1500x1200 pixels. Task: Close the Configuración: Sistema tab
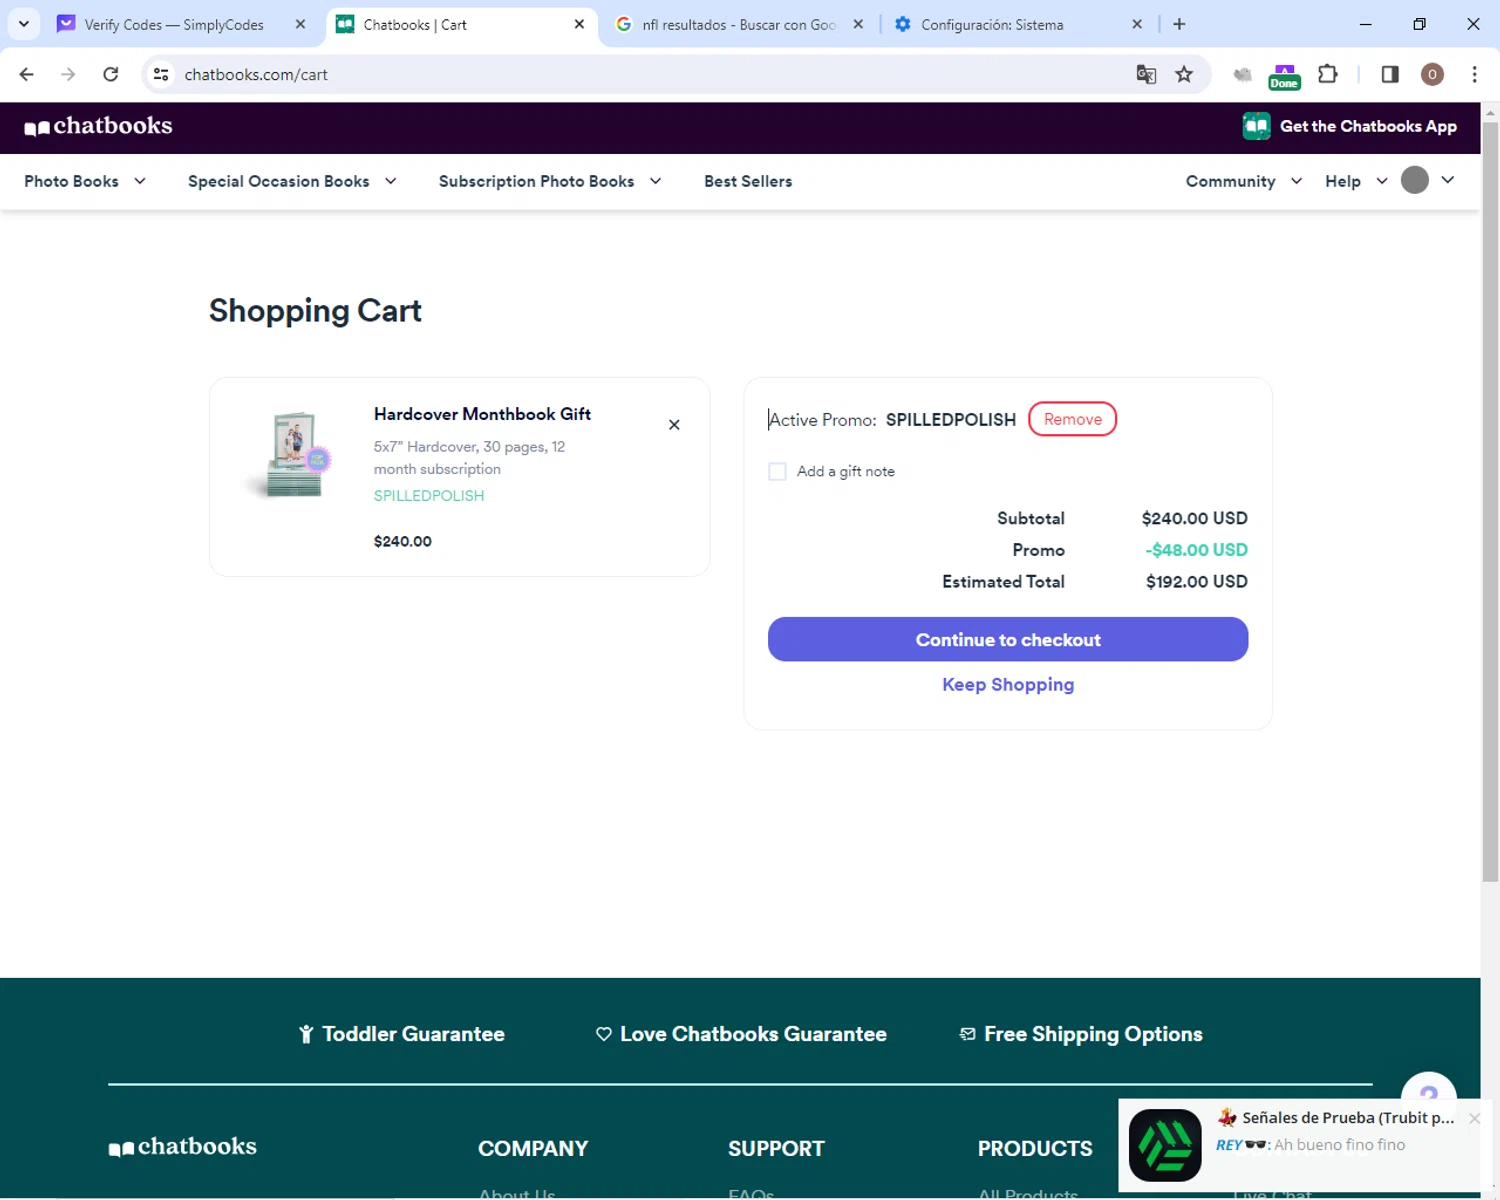(x=1137, y=24)
